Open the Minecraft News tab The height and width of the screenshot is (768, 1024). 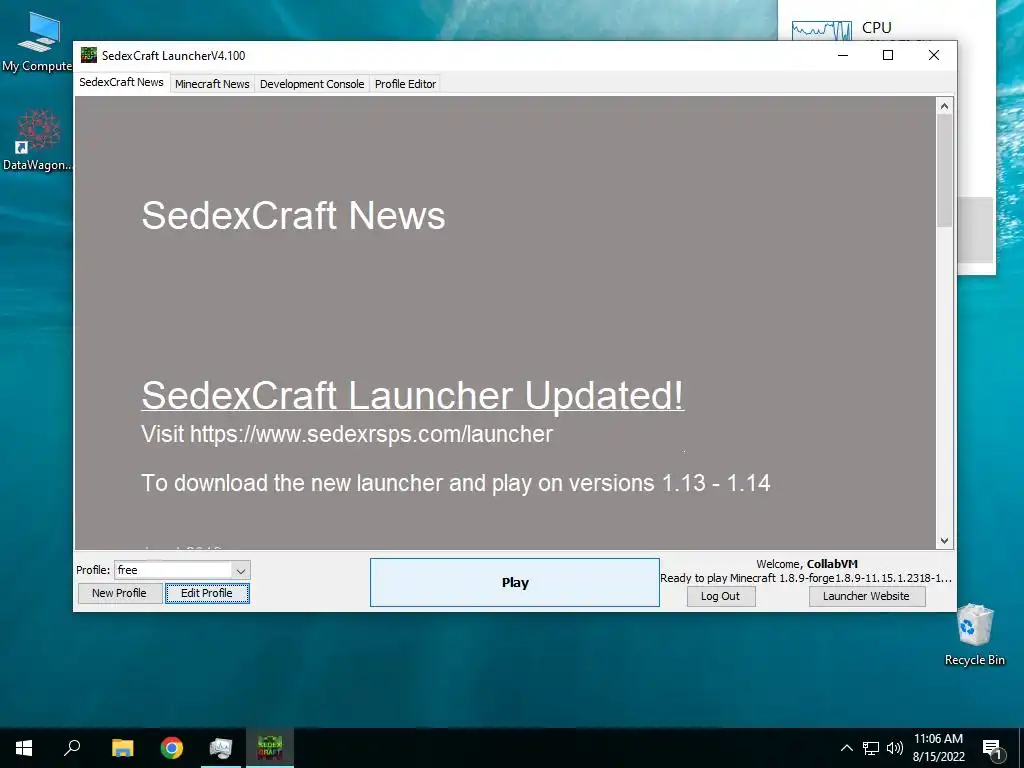tap(212, 84)
